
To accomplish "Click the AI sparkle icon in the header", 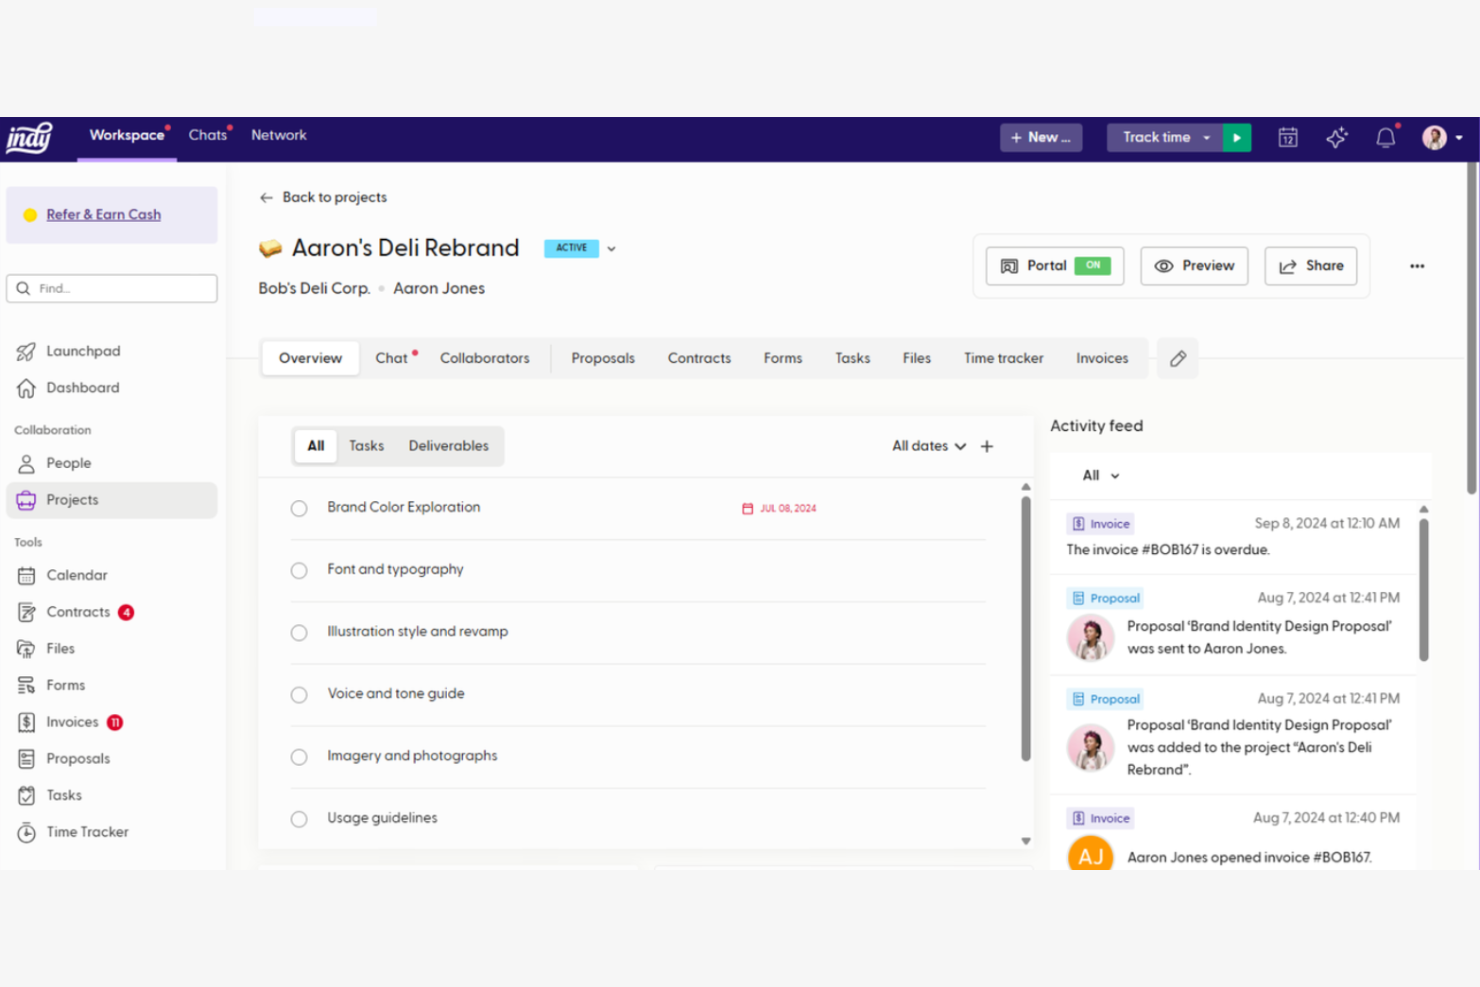I will tap(1337, 138).
